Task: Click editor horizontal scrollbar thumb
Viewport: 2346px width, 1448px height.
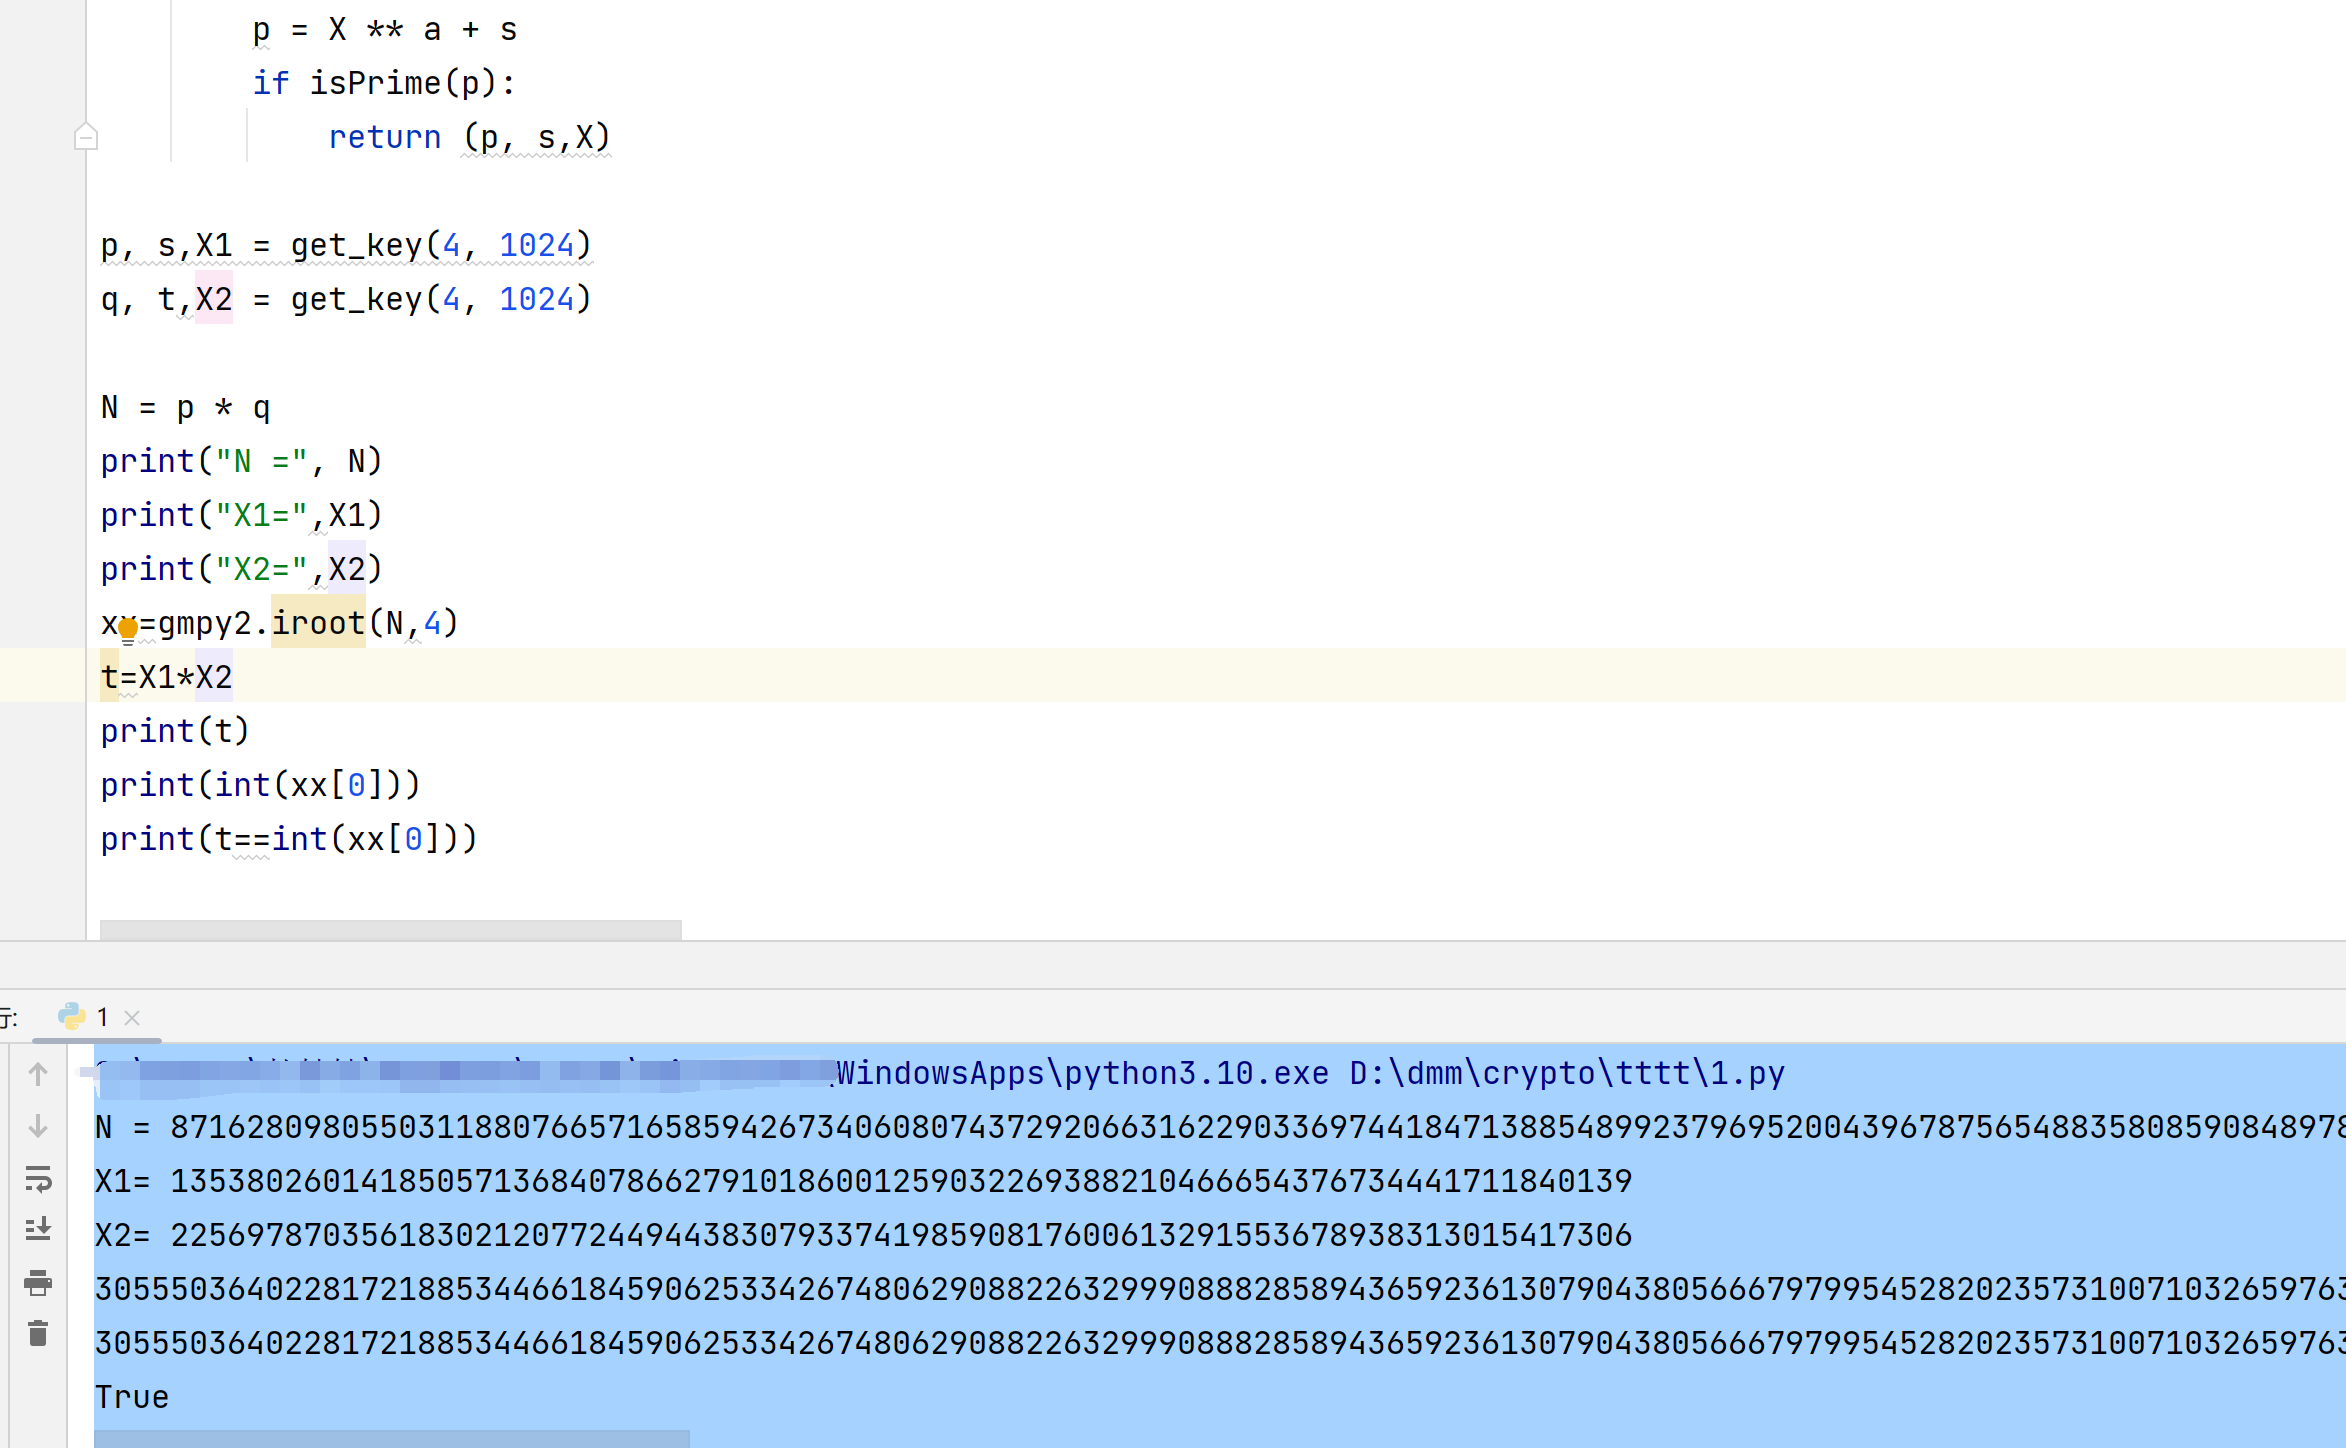Action: [x=391, y=930]
